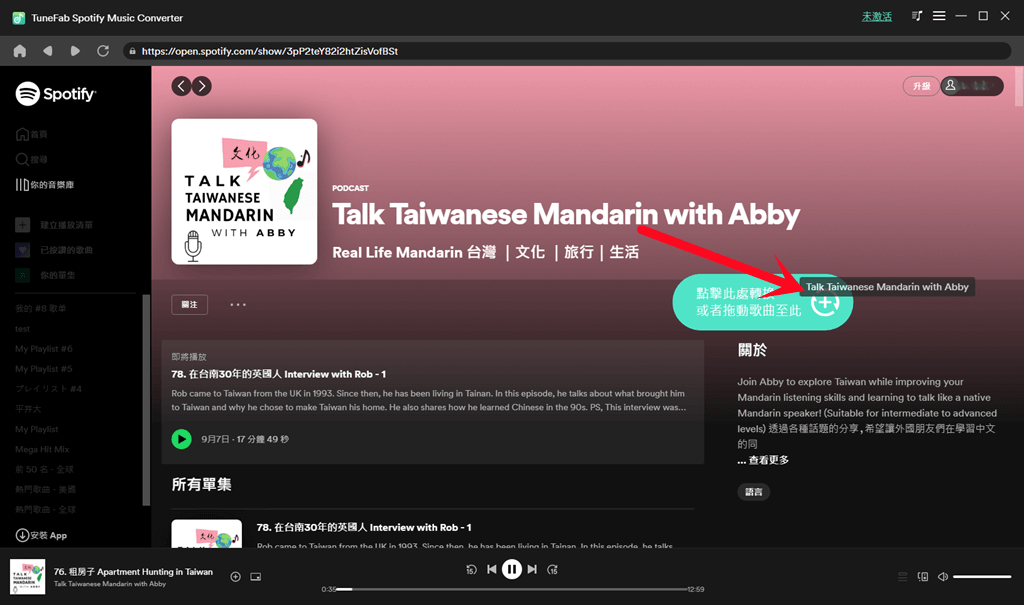1024x605 pixels.
Task: Create a playlist with 建立播放清單
Action: pyautogui.click(x=54, y=225)
